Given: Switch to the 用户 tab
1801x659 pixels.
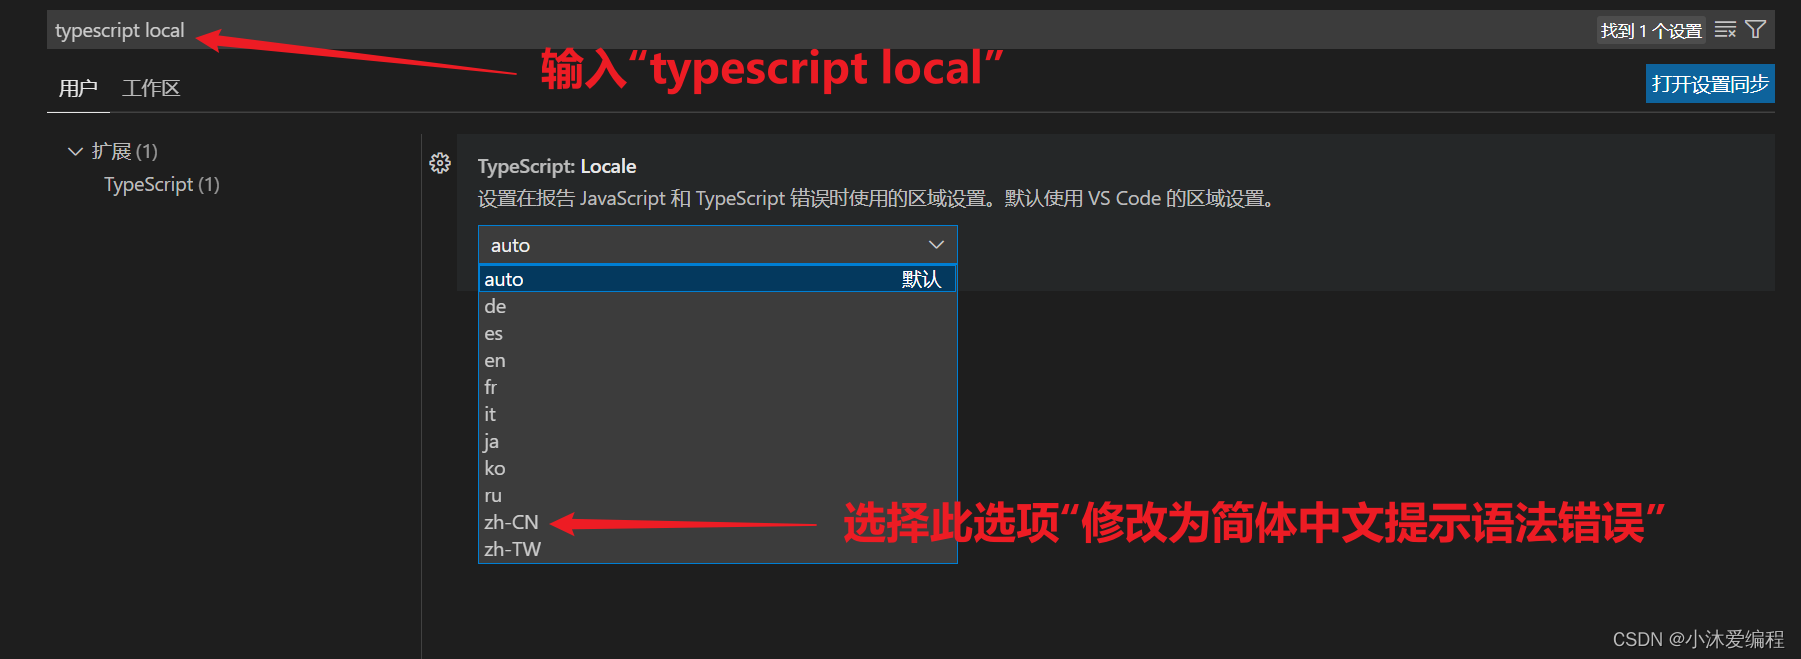Looking at the screenshot, I should (x=78, y=88).
